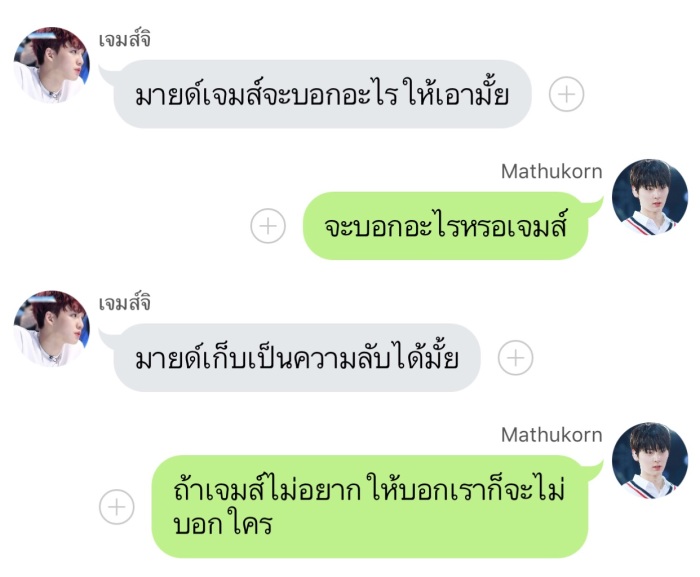
Task: Tap the plus icon beside "จะบอกอะไรหรอเจมส์"
Action: point(268,226)
